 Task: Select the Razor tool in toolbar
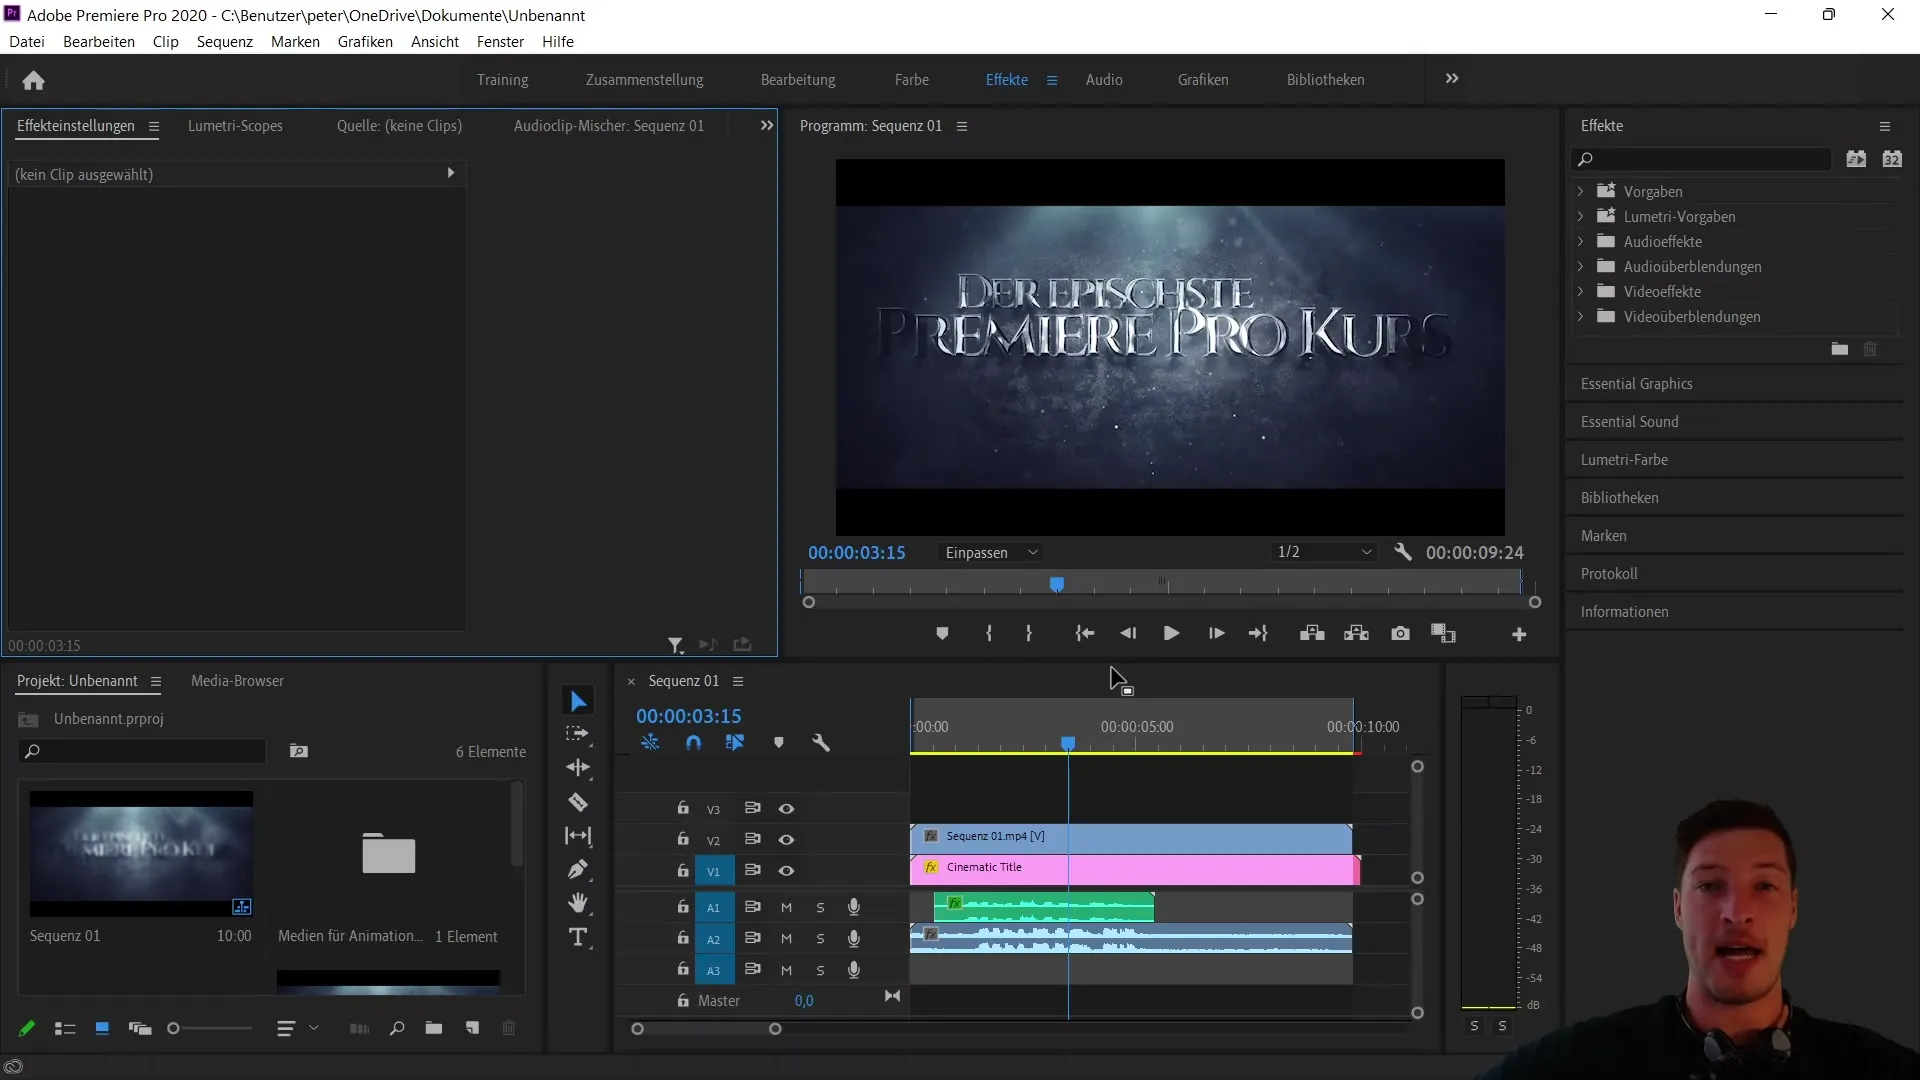pos(579,800)
